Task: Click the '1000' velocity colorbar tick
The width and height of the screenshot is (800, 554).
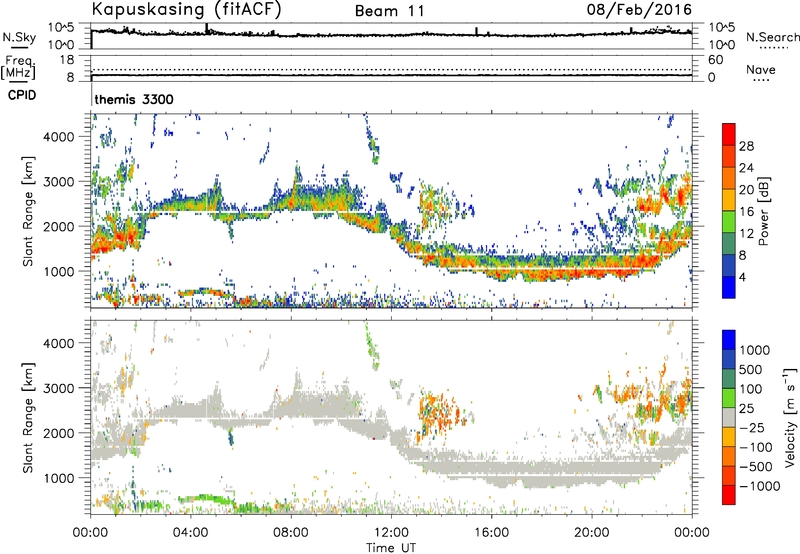Action: pyautogui.click(x=755, y=350)
